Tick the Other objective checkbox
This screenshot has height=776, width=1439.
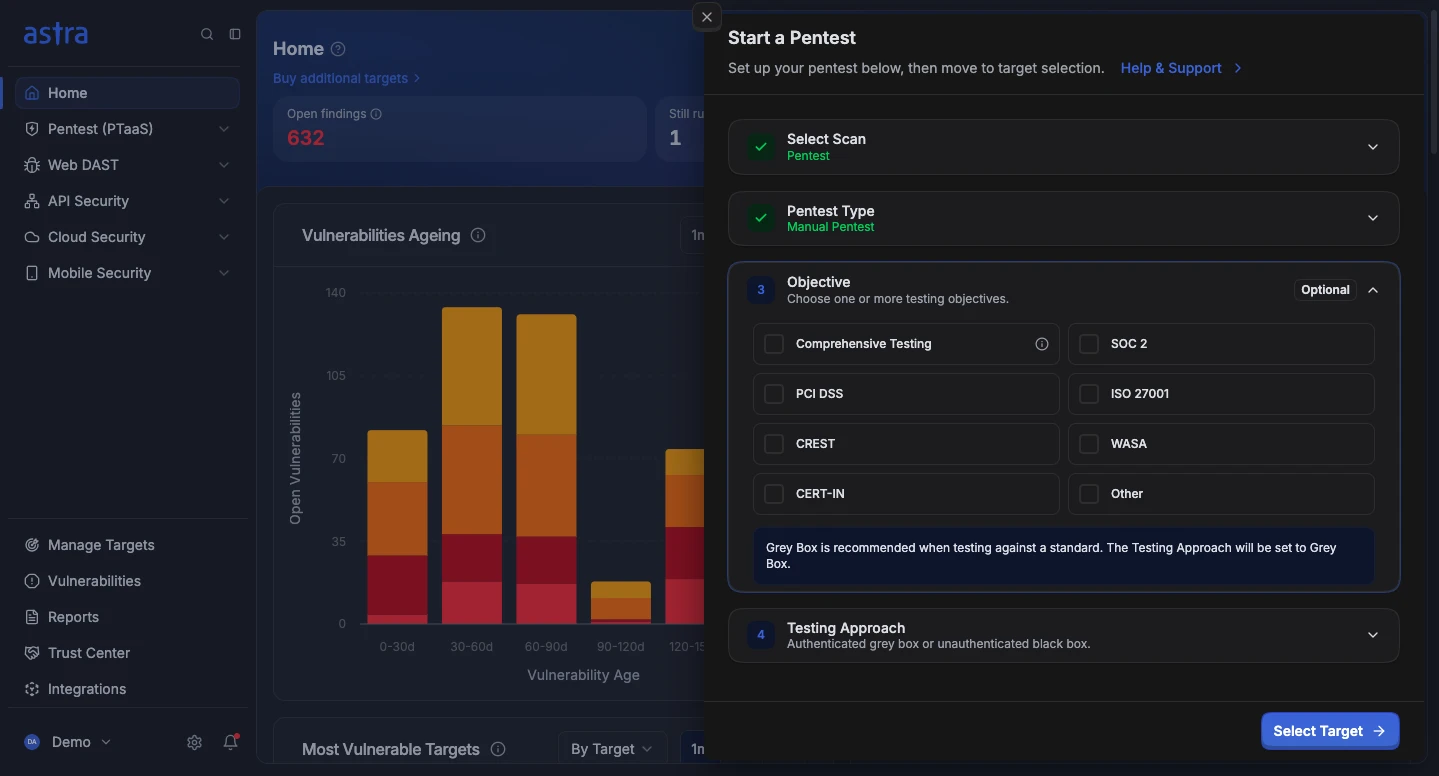[1089, 494]
